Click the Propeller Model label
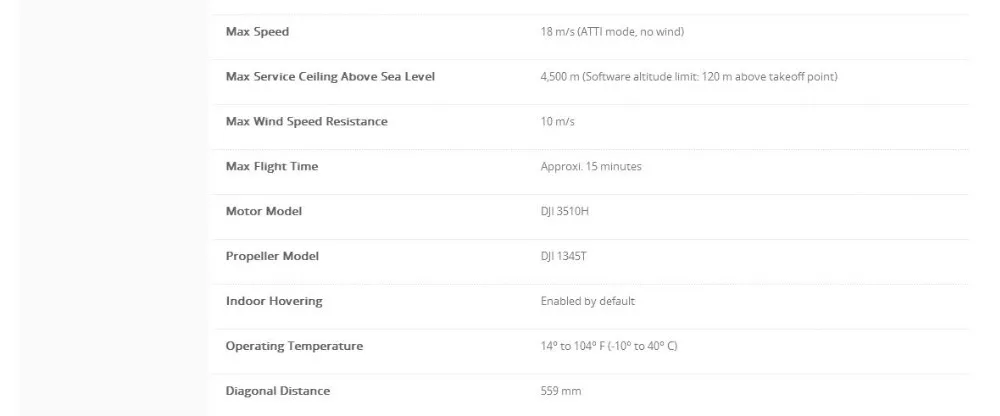This screenshot has height=416, width=1000. [272, 256]
